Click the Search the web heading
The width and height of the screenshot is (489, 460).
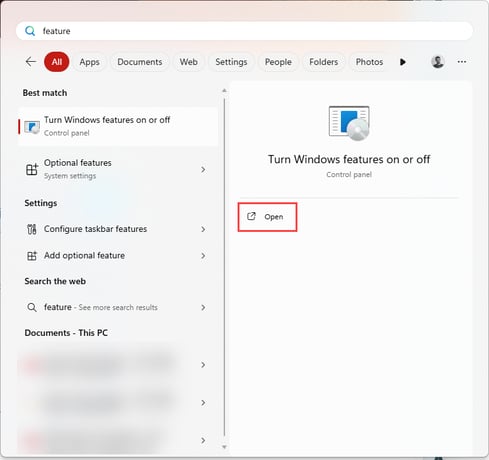pos(55,281)
